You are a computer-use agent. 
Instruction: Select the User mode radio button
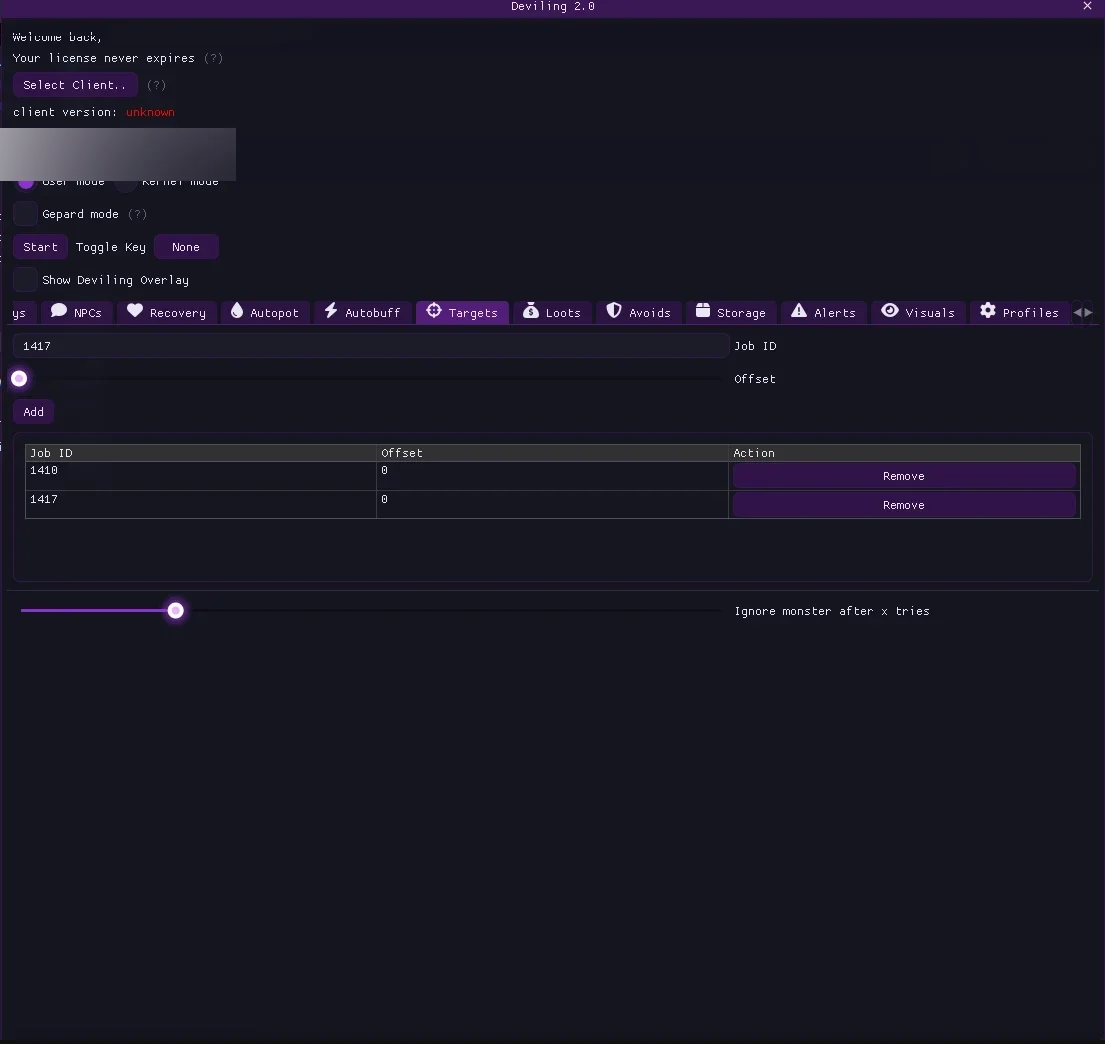[x=25, y=183]
